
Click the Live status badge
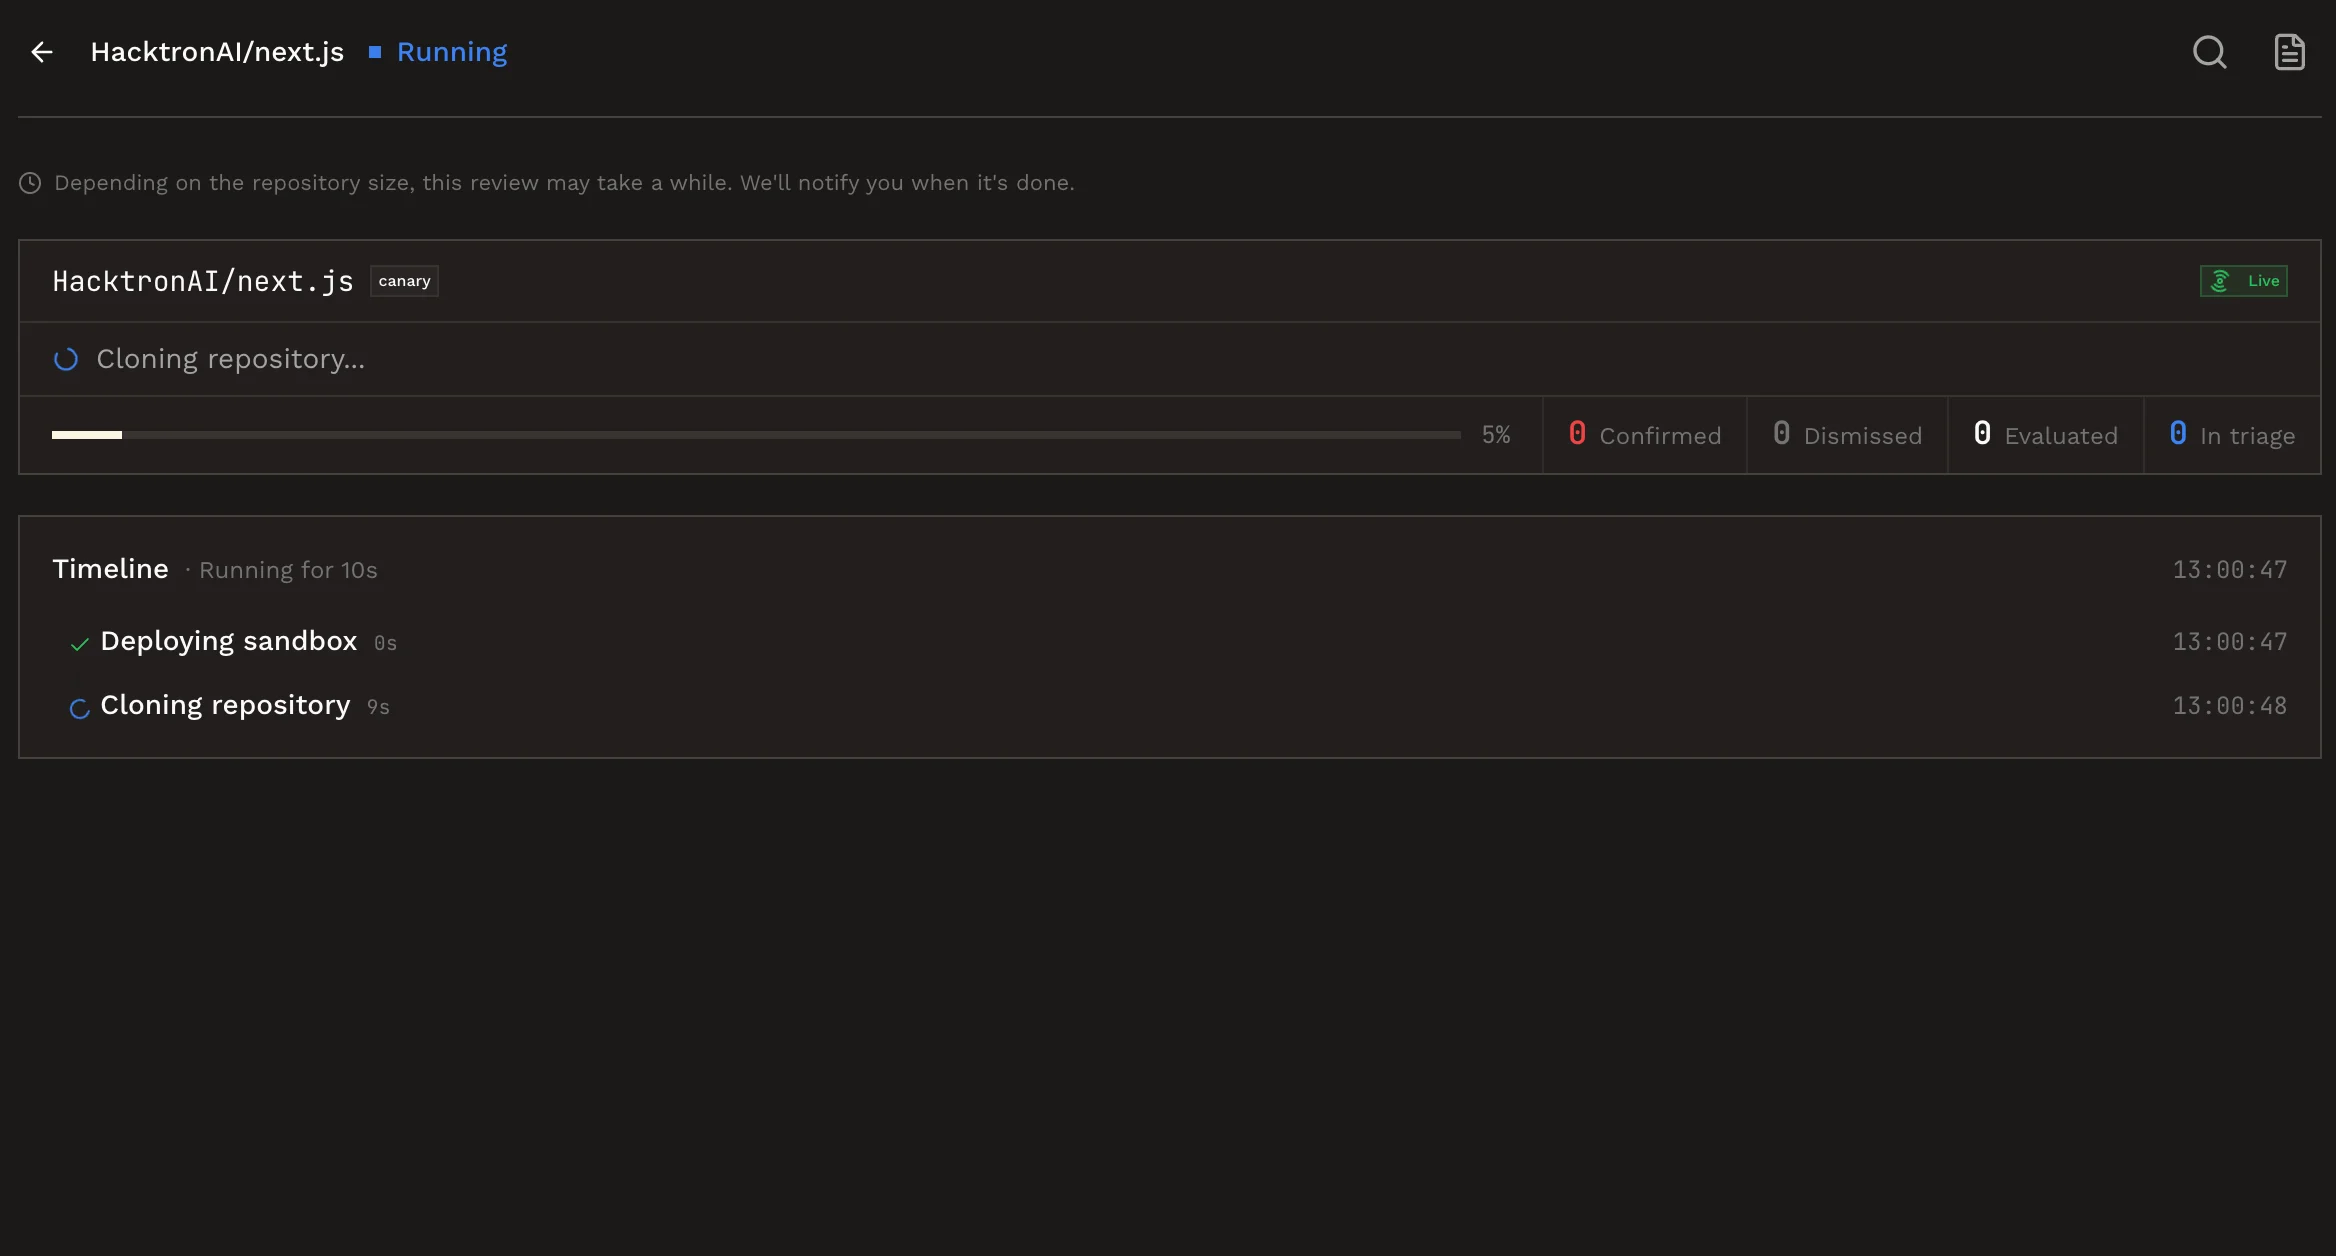[x=2244, y=281]
